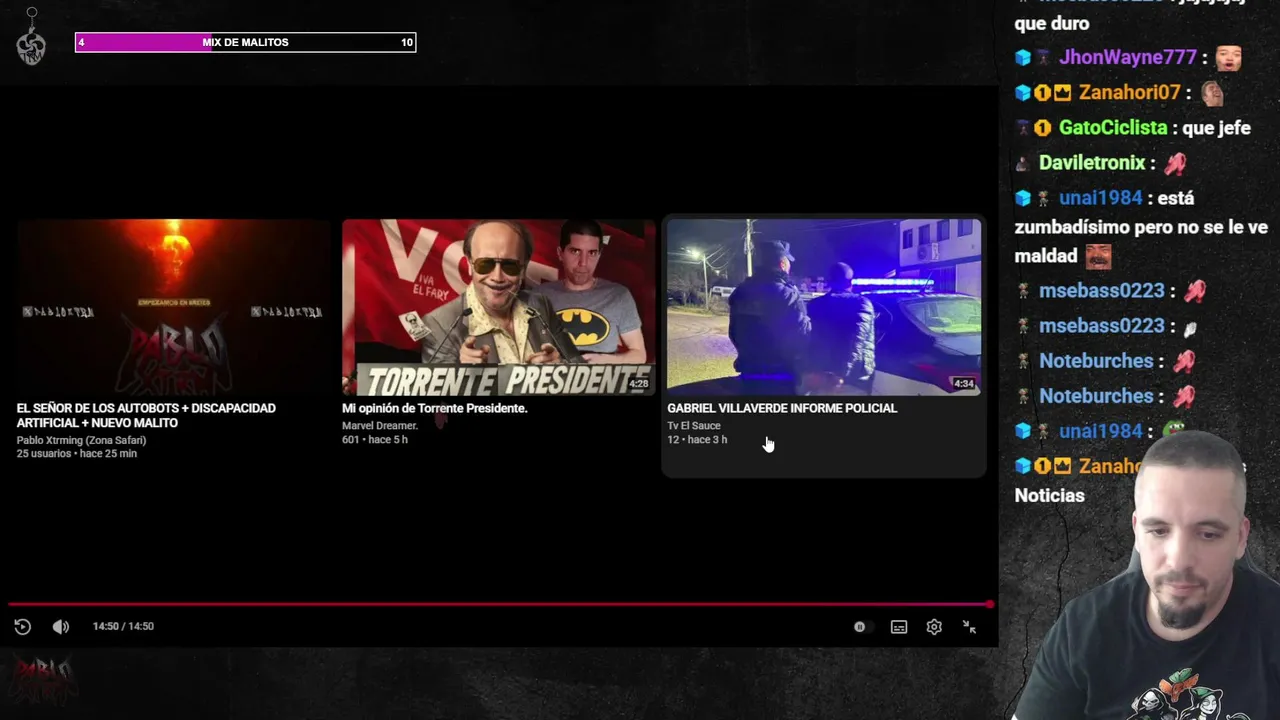The height and width of the screenshot is (720, 1280).
Task: Select chat user GatoCiclista
Action: [x=1113, y=128]
